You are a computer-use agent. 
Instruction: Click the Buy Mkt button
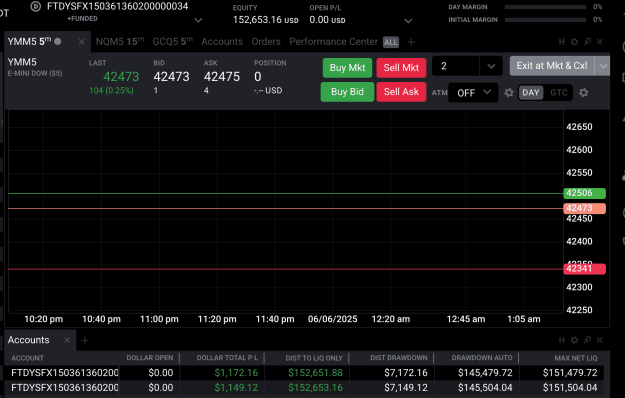pos(347,68)
